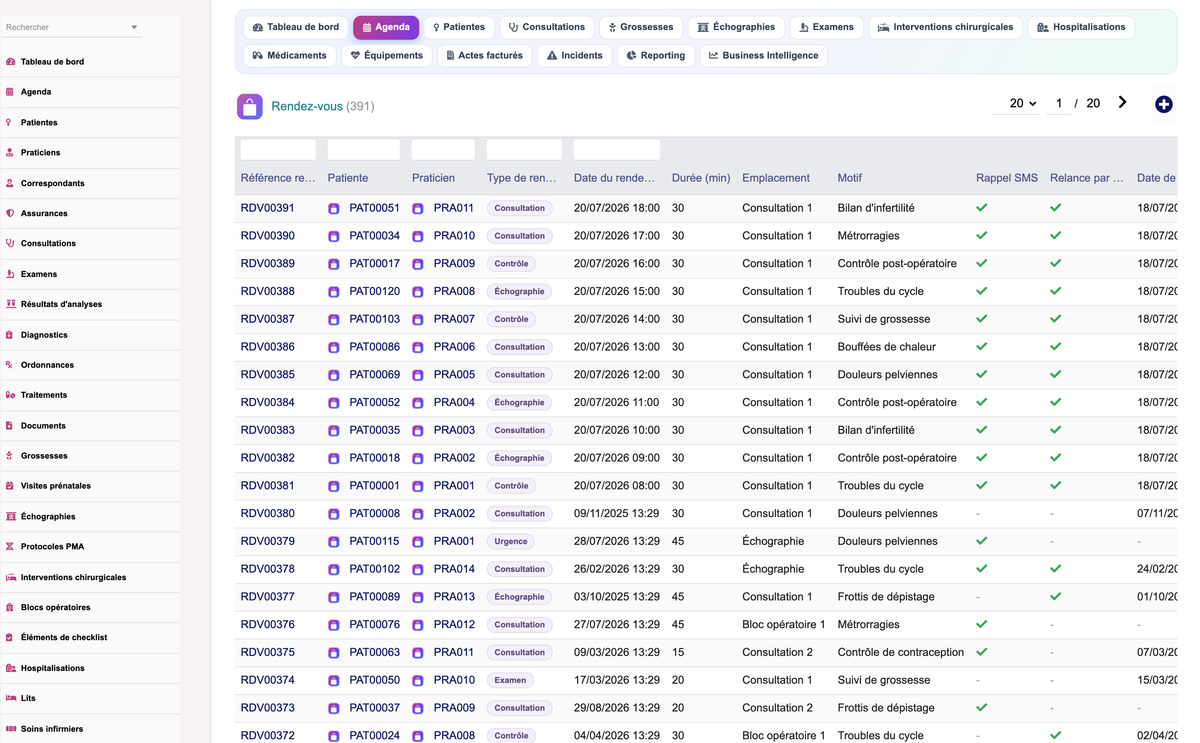The width and height of the screenshot is (1200, 743).
Task: Click practitioner icon beside PRA011 in RDV00391 row
Action: [418, 209]
